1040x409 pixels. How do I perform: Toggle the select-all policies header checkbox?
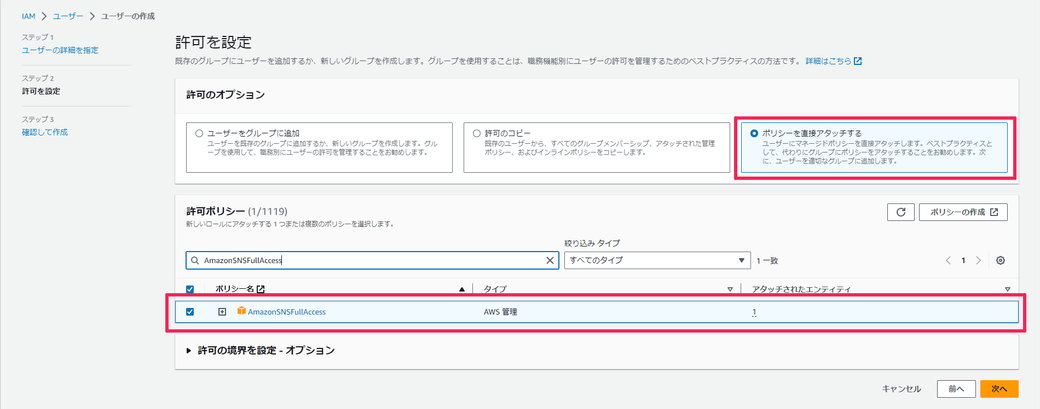pos(190,289)
